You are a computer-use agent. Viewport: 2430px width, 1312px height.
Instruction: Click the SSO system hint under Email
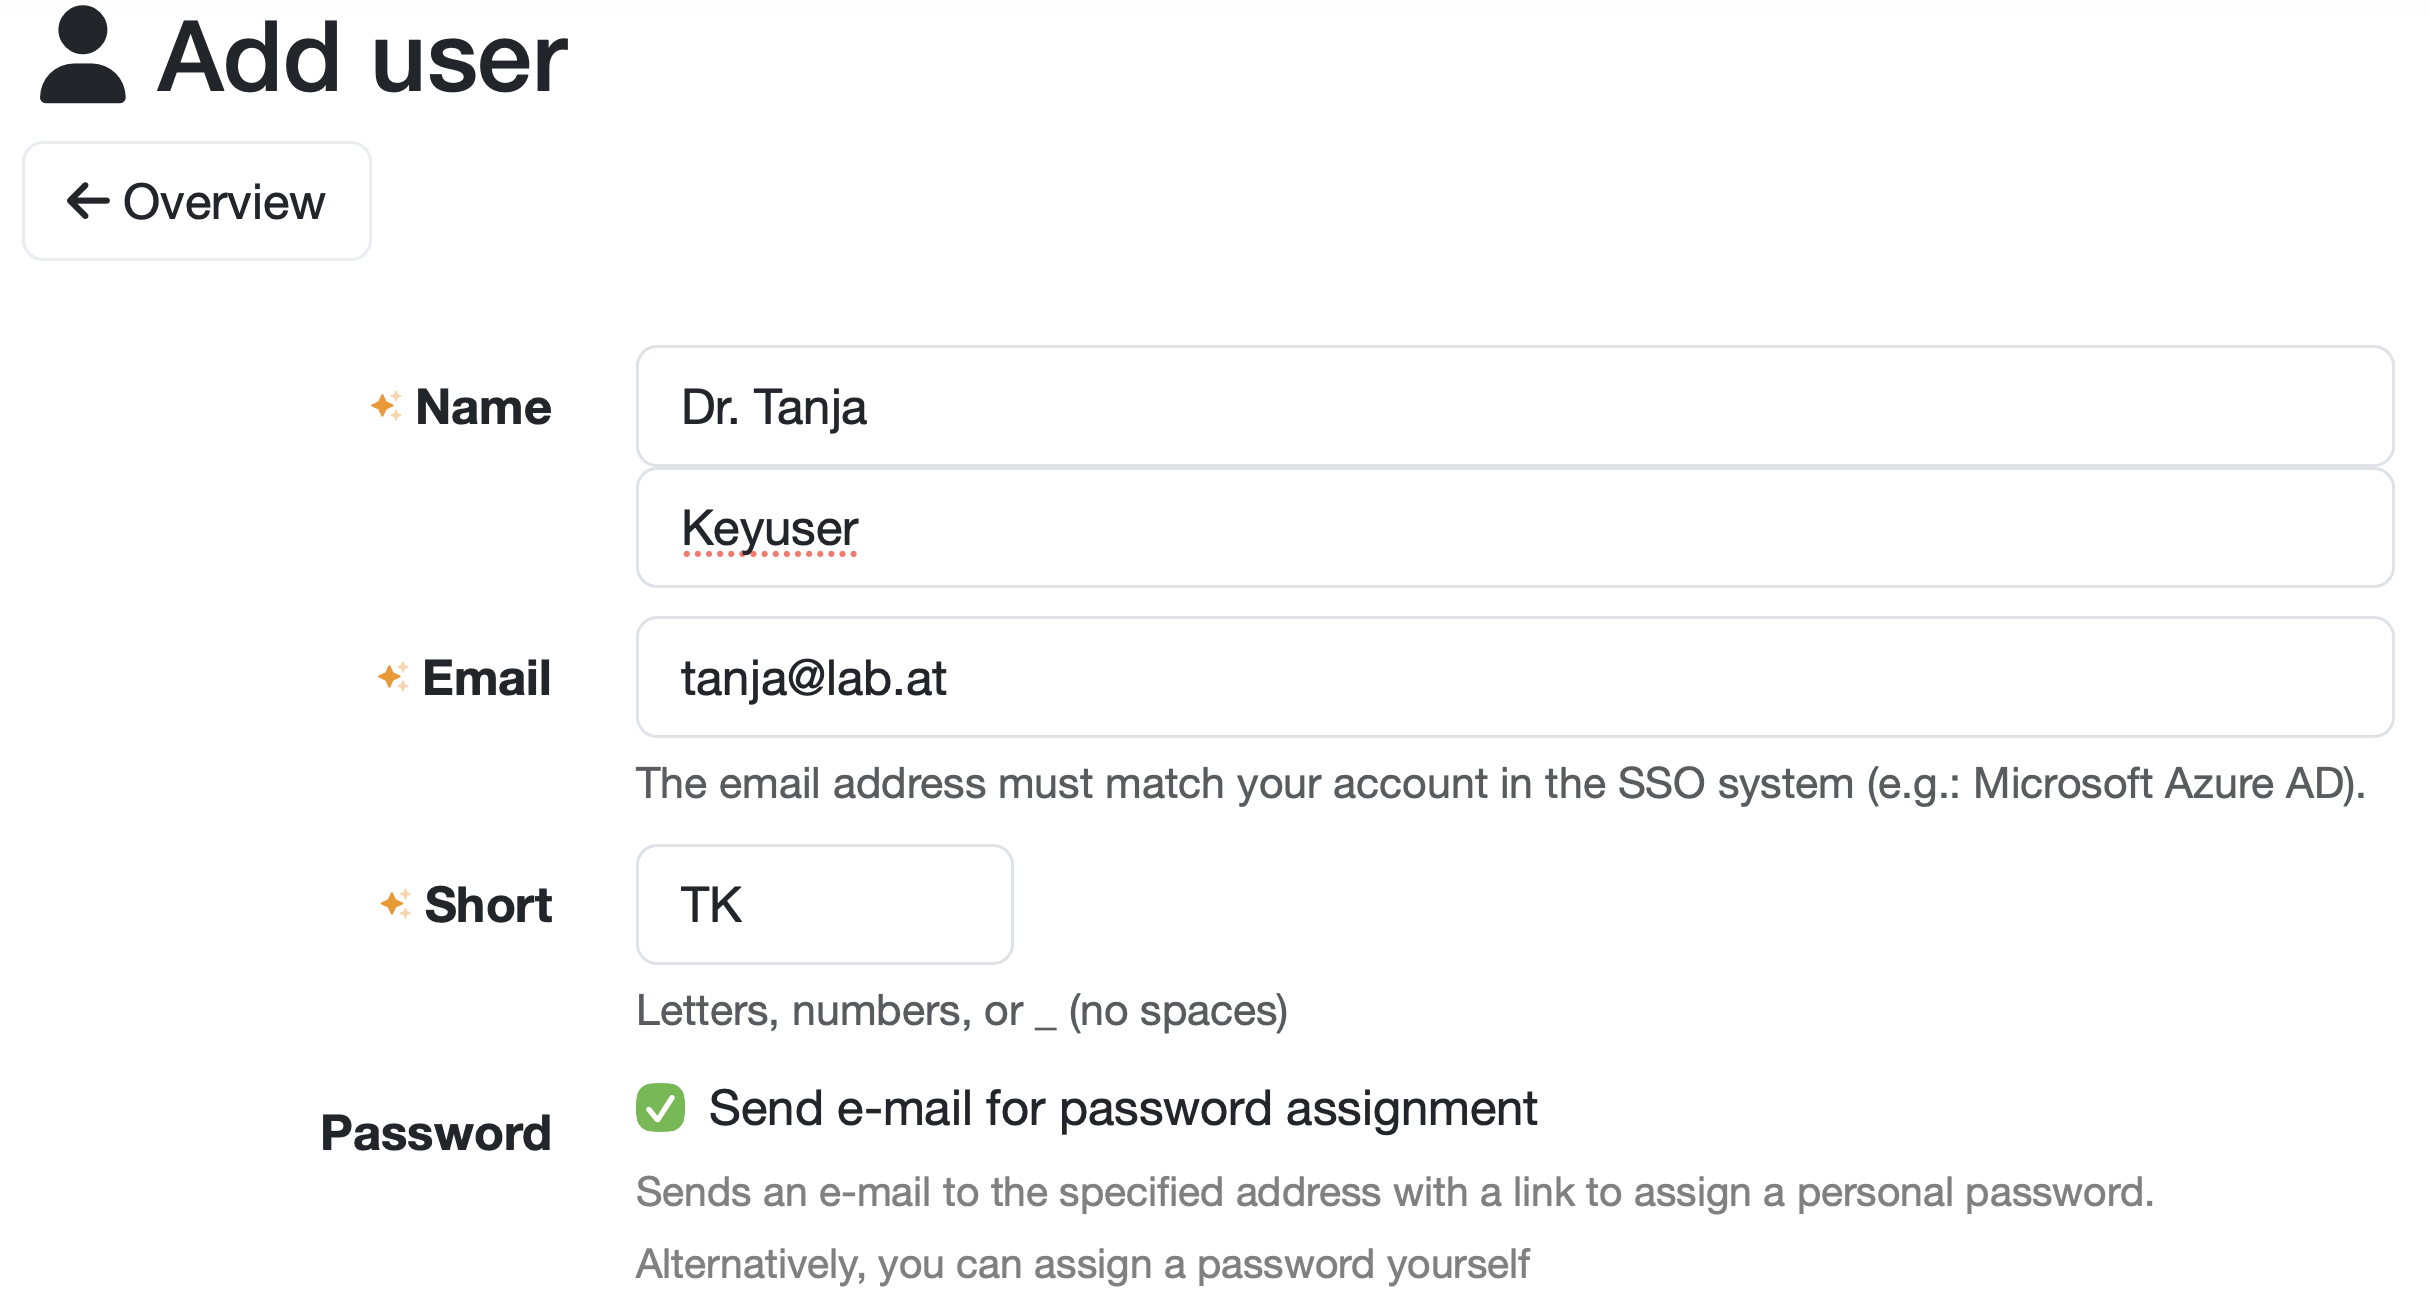(x=1500, y=783)
